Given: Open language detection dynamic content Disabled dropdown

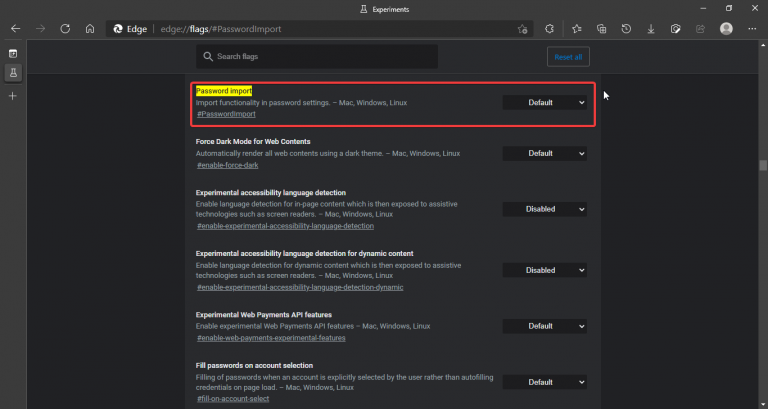Looking at the screenshot, I should coord(545,270).
